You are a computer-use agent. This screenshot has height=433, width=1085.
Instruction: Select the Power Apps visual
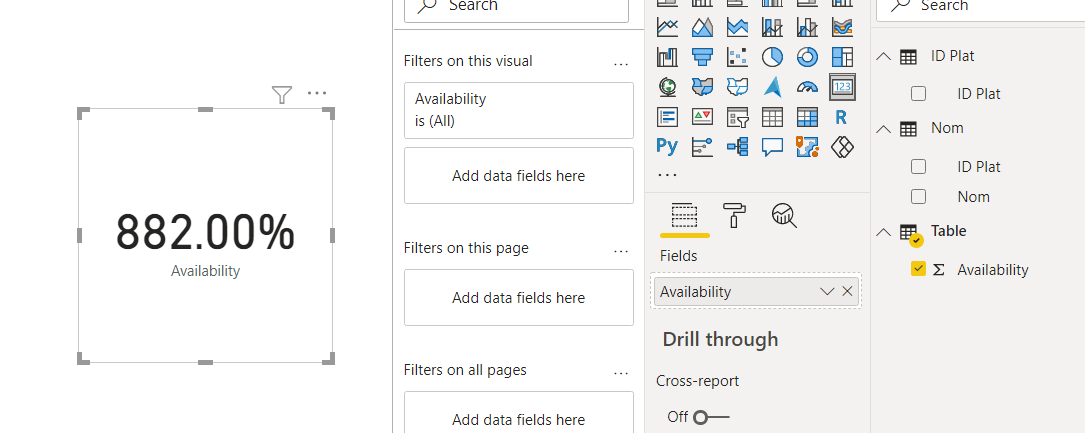pos(842,146)
